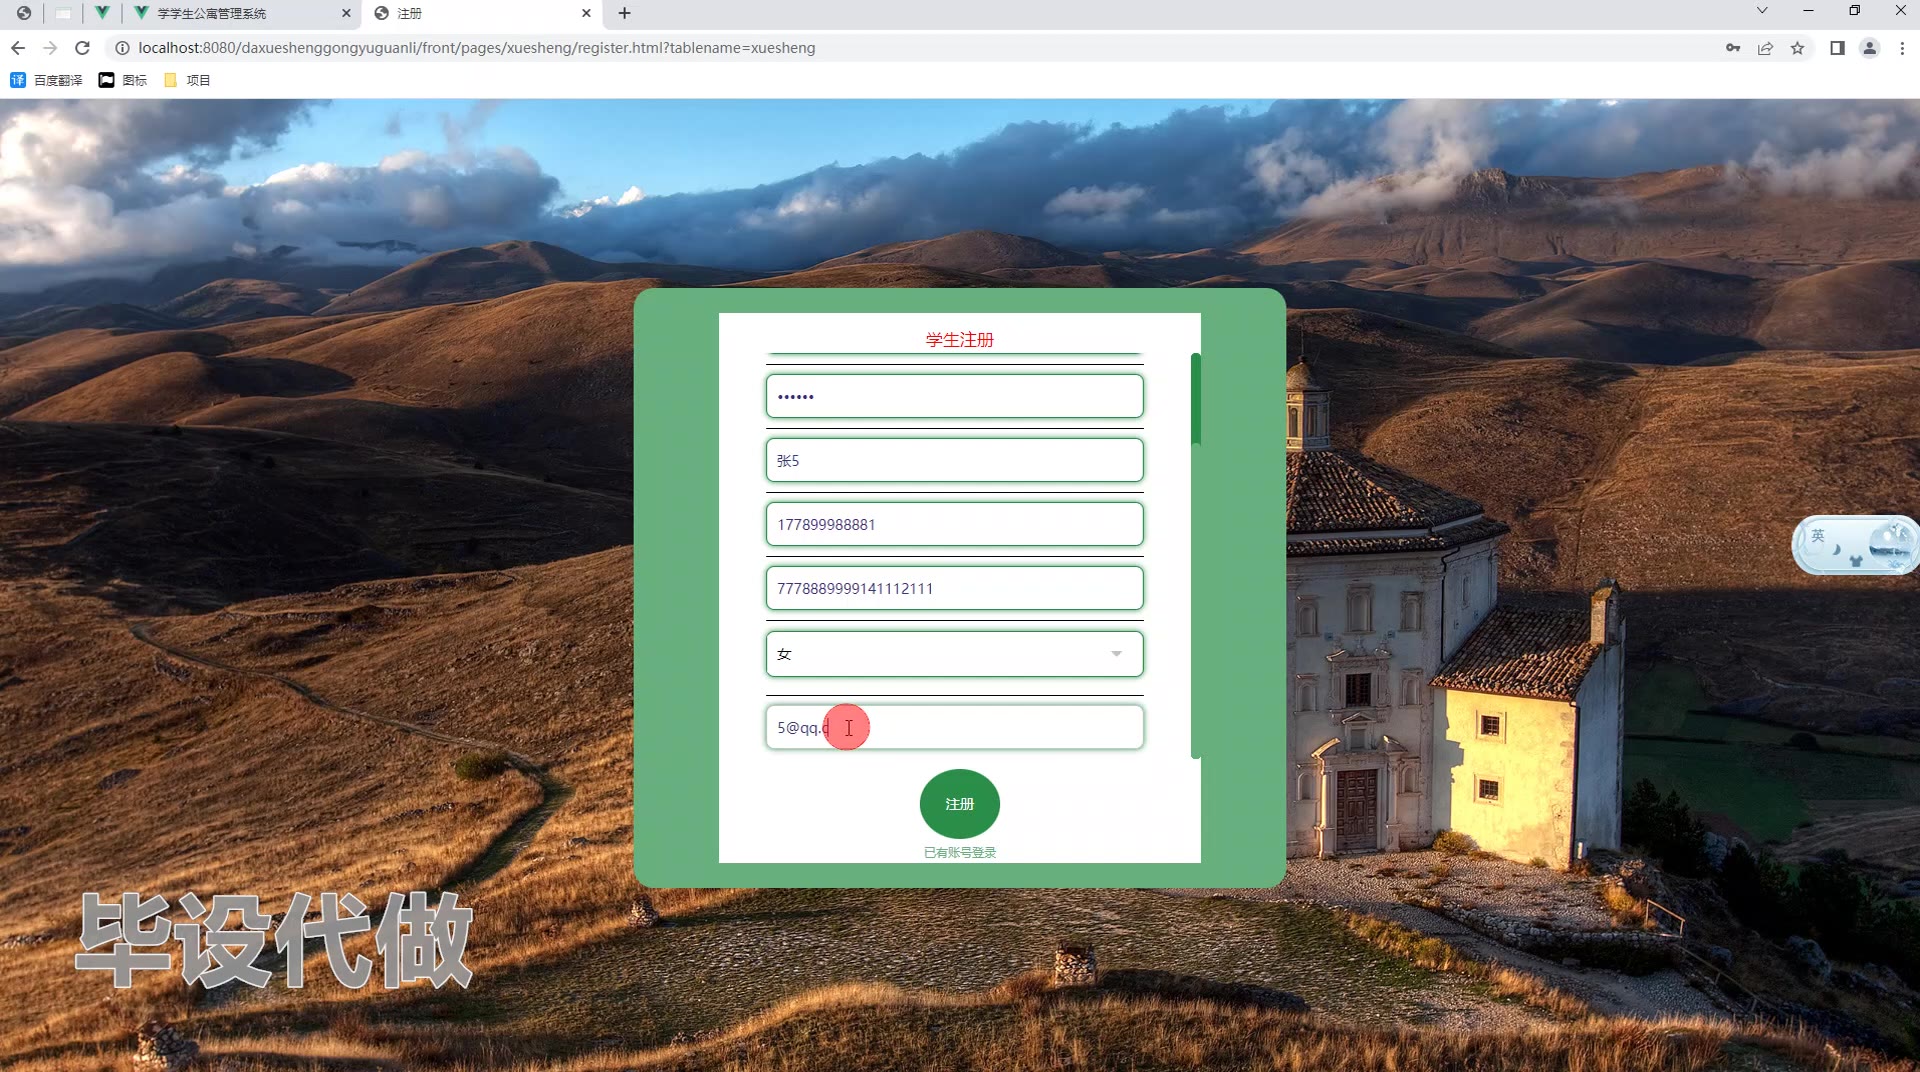Share this page via share icon

(1765, 48)
